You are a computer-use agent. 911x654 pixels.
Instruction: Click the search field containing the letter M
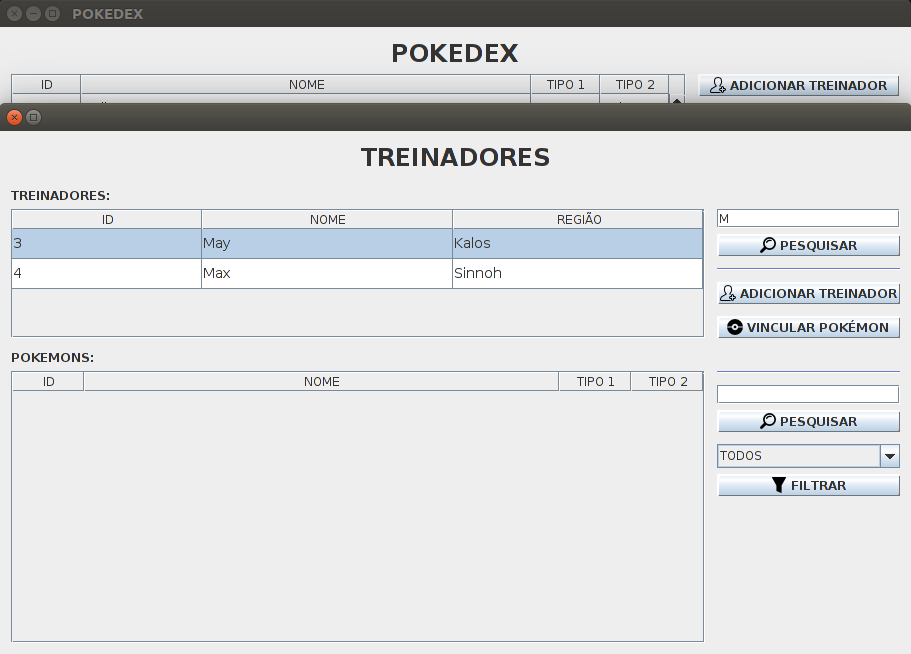[x=807, y=217]
